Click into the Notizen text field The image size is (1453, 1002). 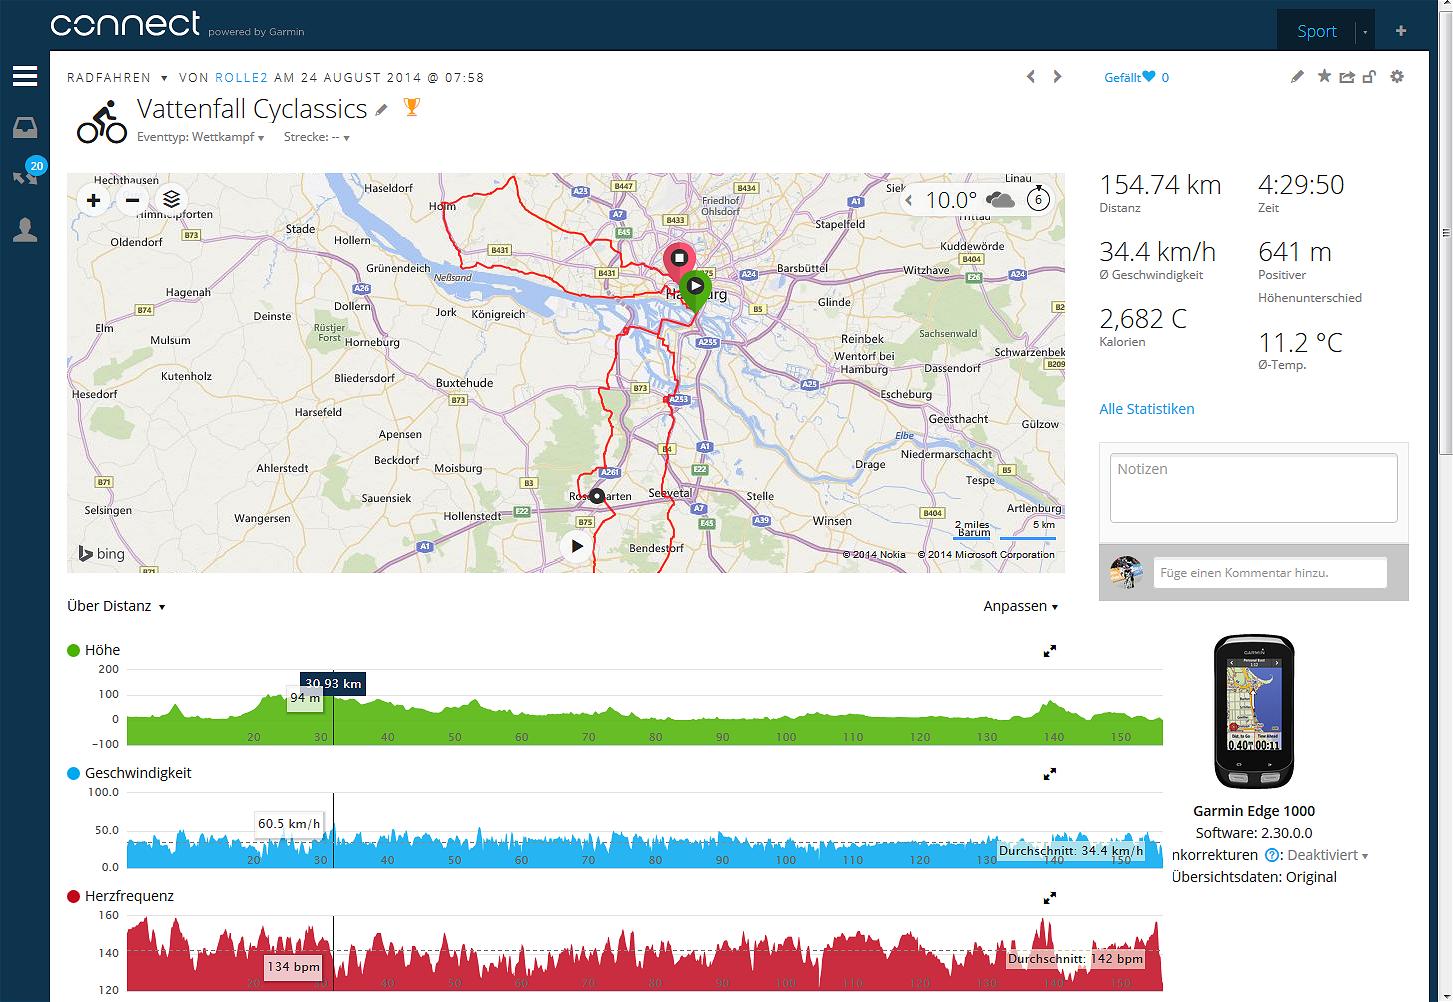point(1253,488)
